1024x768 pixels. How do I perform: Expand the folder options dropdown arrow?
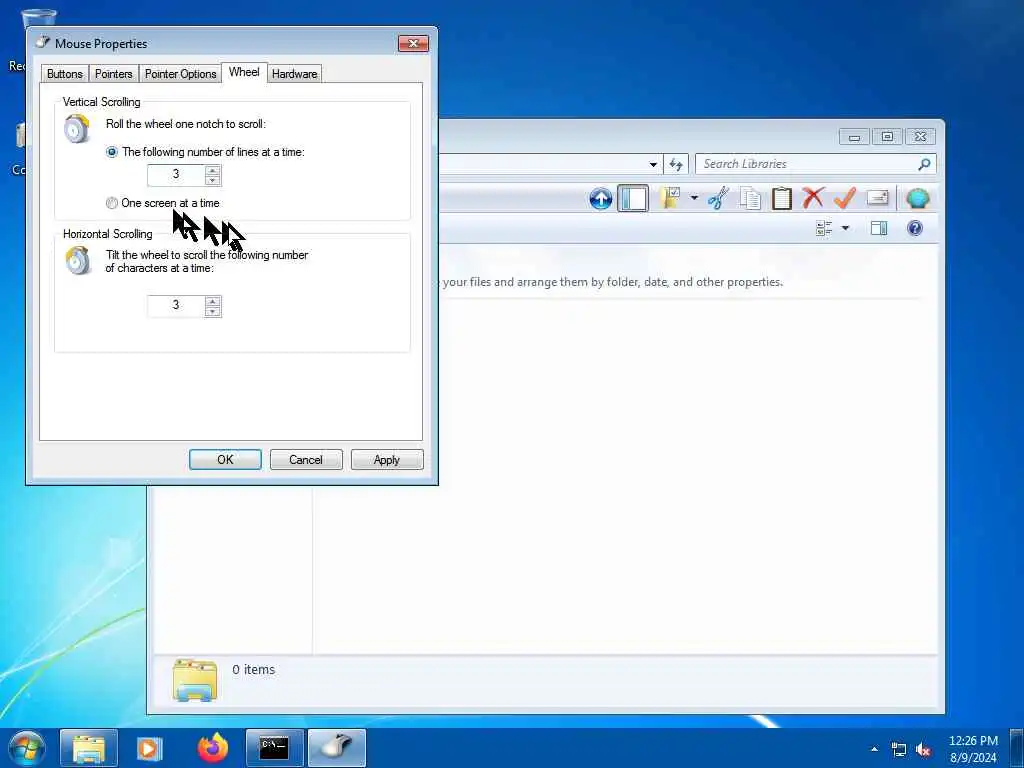tap(694, 198)
